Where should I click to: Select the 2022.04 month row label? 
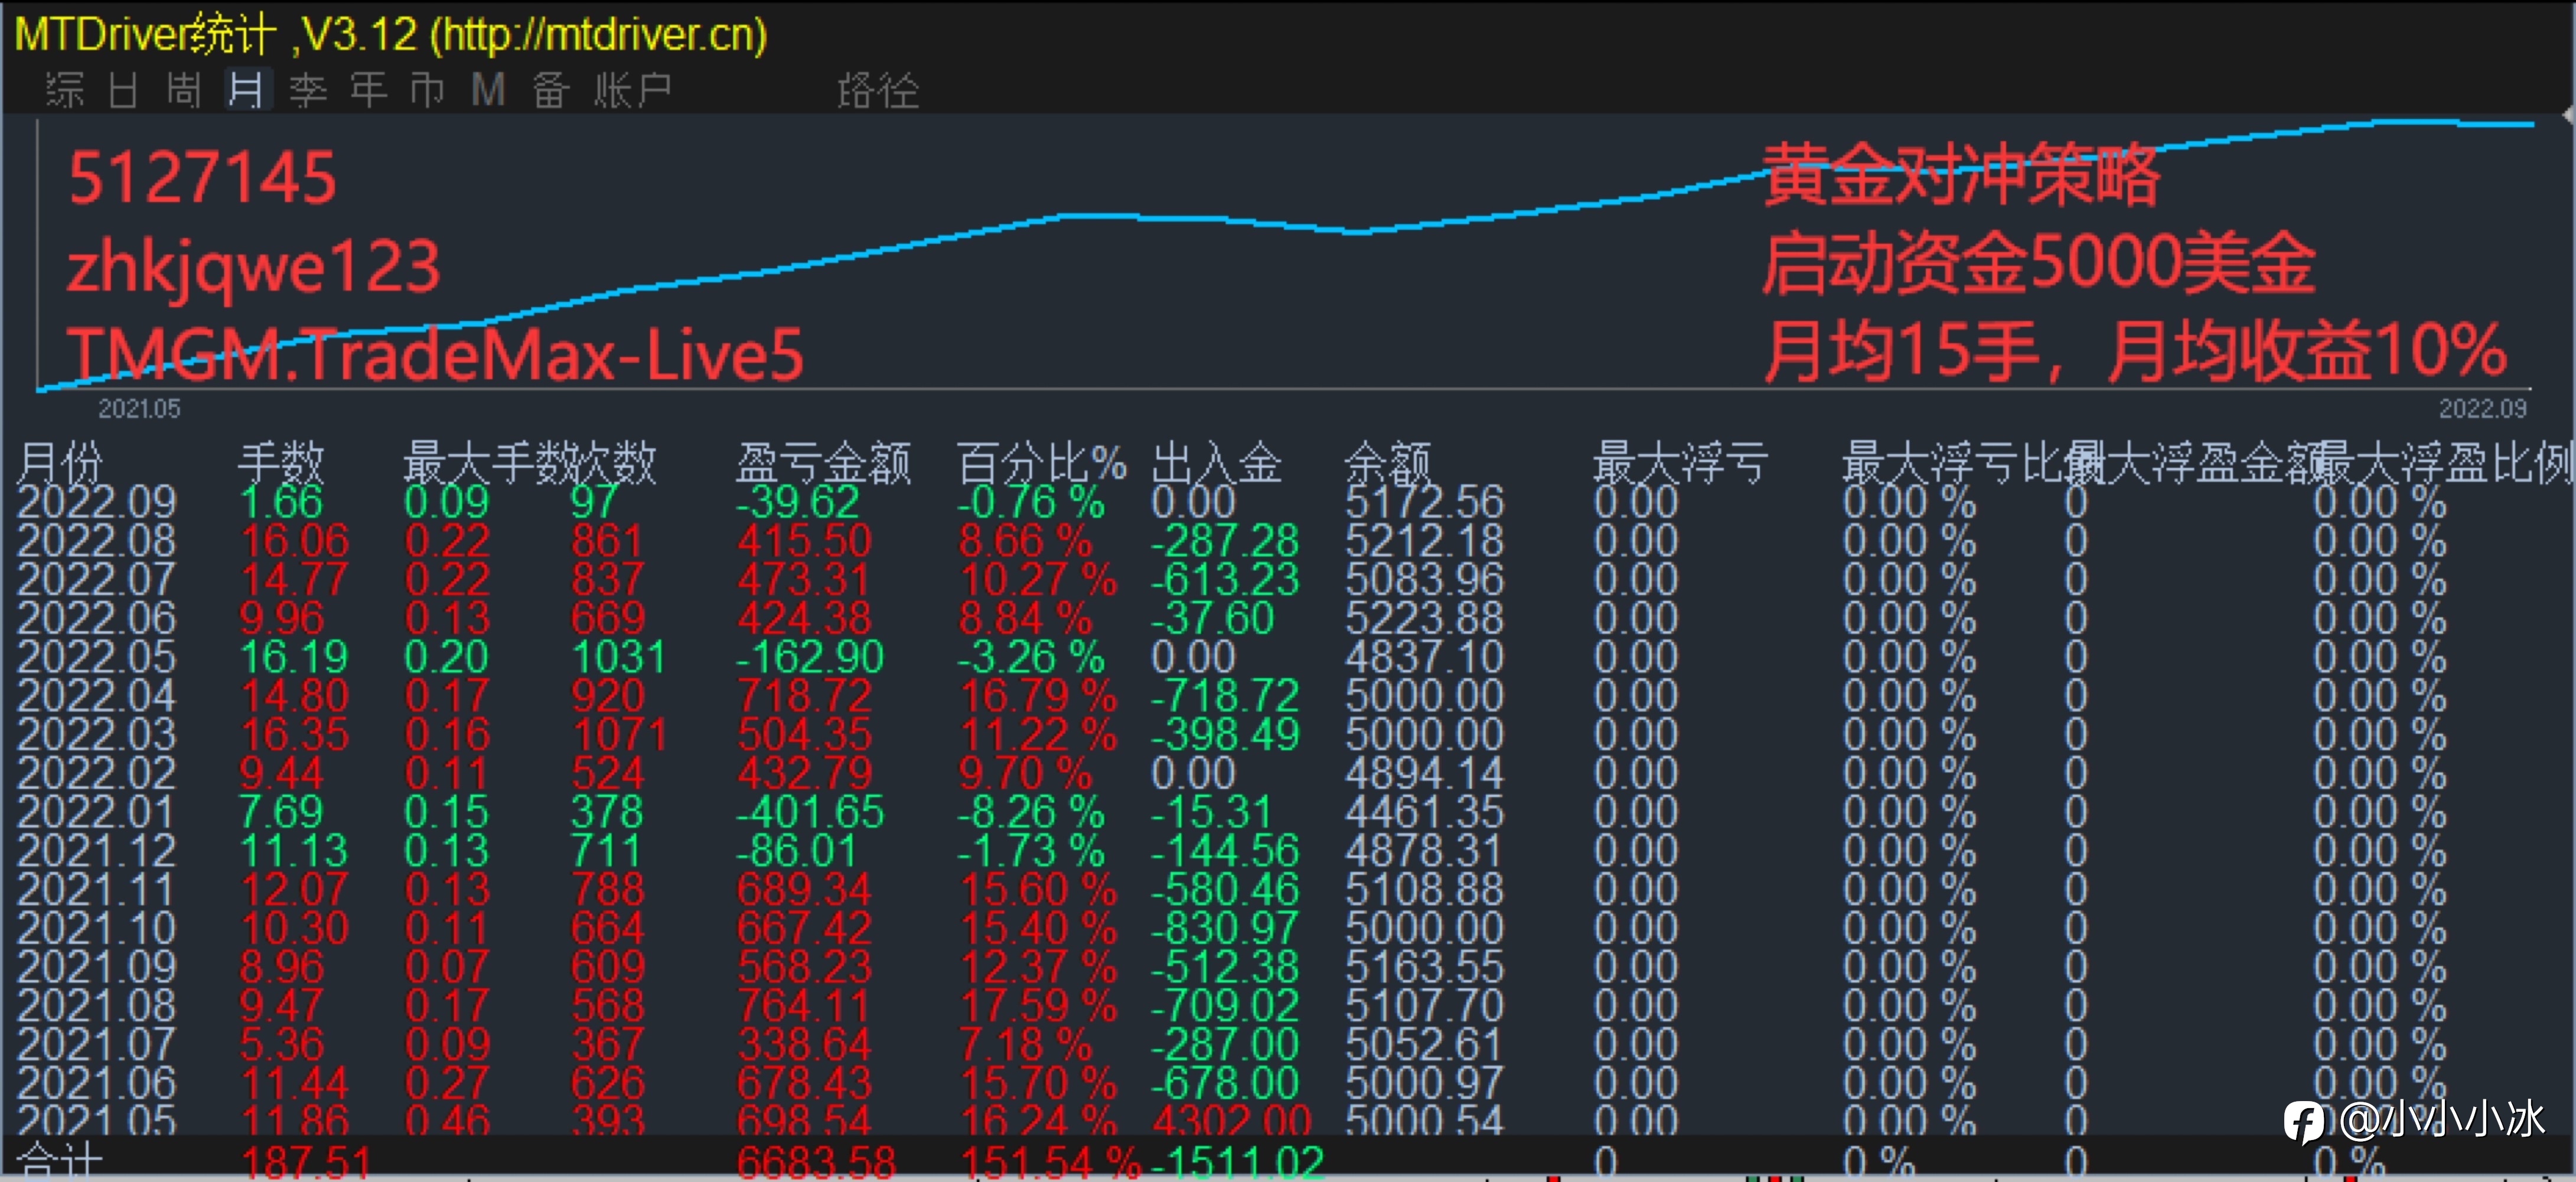pos(96,696)
